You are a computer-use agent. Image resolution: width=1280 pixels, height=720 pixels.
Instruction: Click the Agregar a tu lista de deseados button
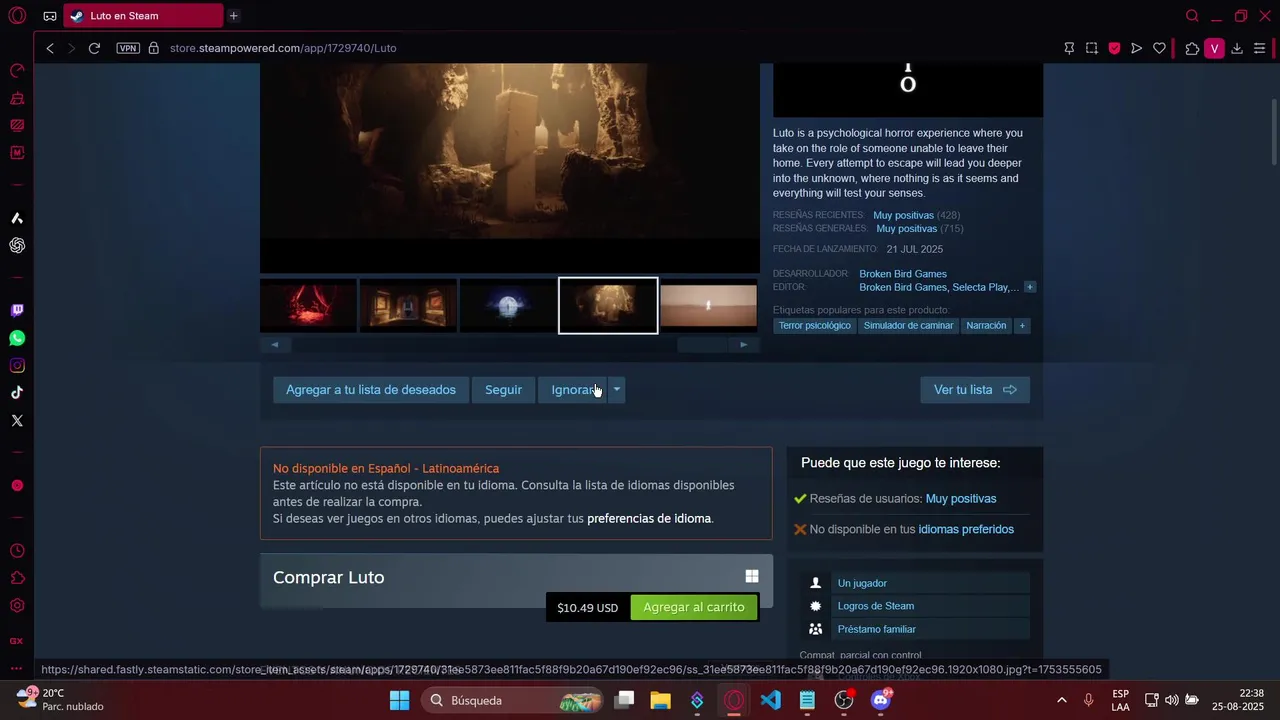point(371,390)
